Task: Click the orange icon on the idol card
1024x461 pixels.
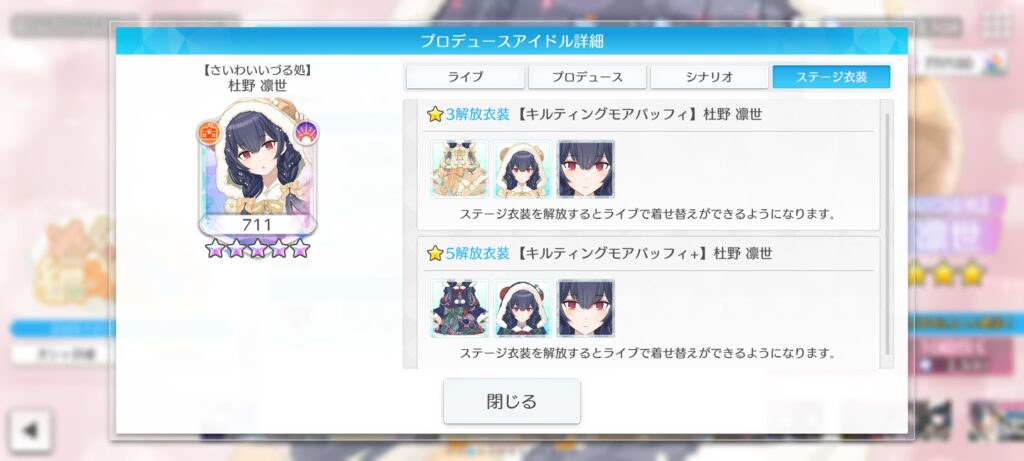Action: [208, 133]
